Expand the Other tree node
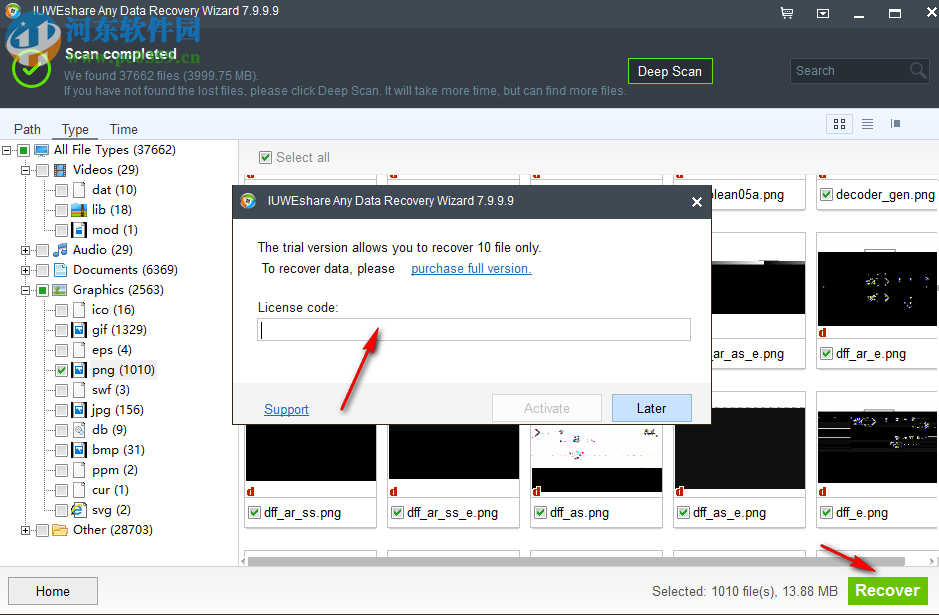The height and width of the screenshot is (615, 939). [x=25, y=530]
